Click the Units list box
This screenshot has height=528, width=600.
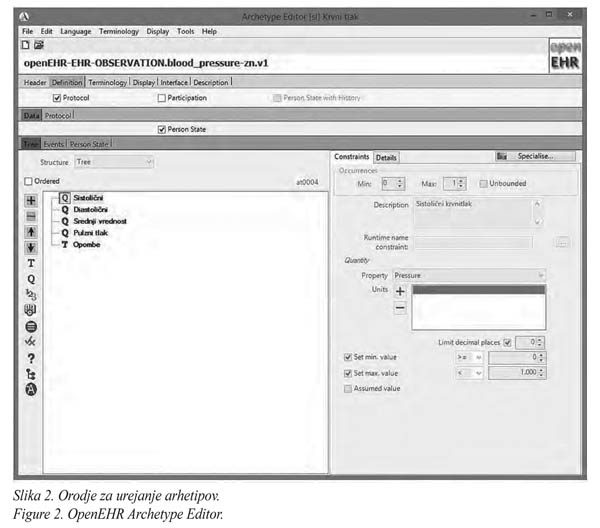pos(478,307)
